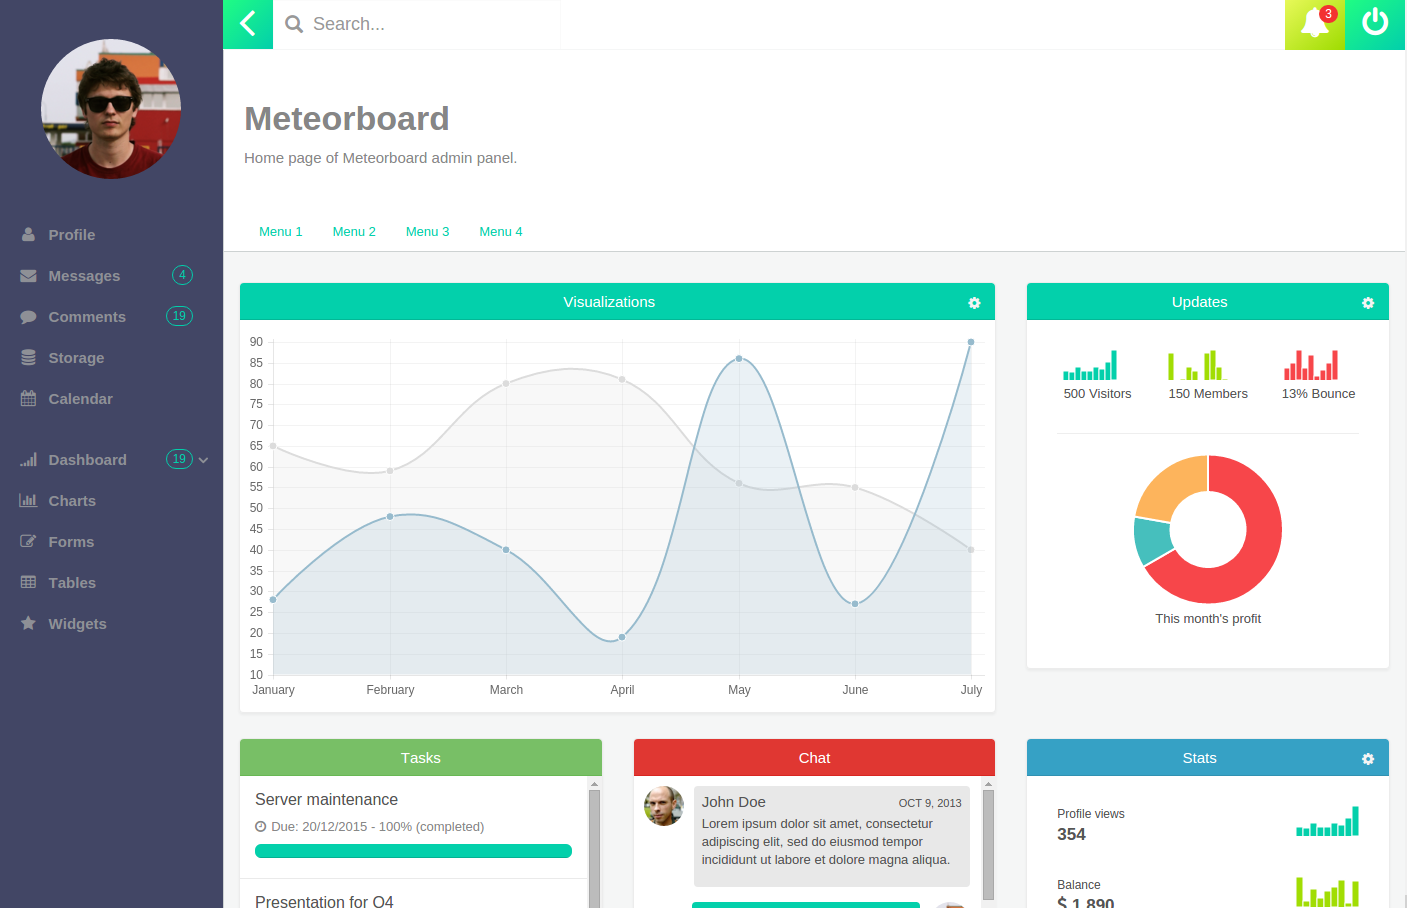The height and width of the screenshot is (908, 1407).
Task: Click the Server maintenance progress bar
Action: click(x=413, y=851)
